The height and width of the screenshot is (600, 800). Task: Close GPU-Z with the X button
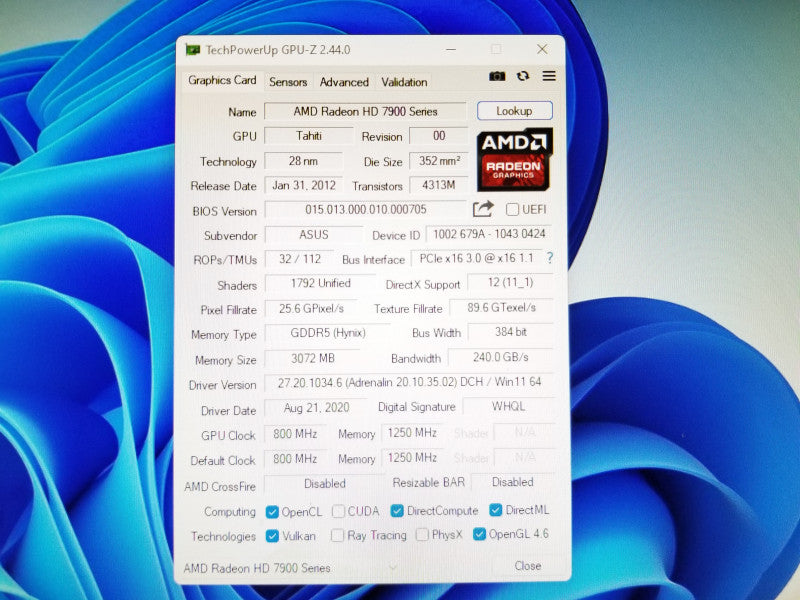(542, 49)
